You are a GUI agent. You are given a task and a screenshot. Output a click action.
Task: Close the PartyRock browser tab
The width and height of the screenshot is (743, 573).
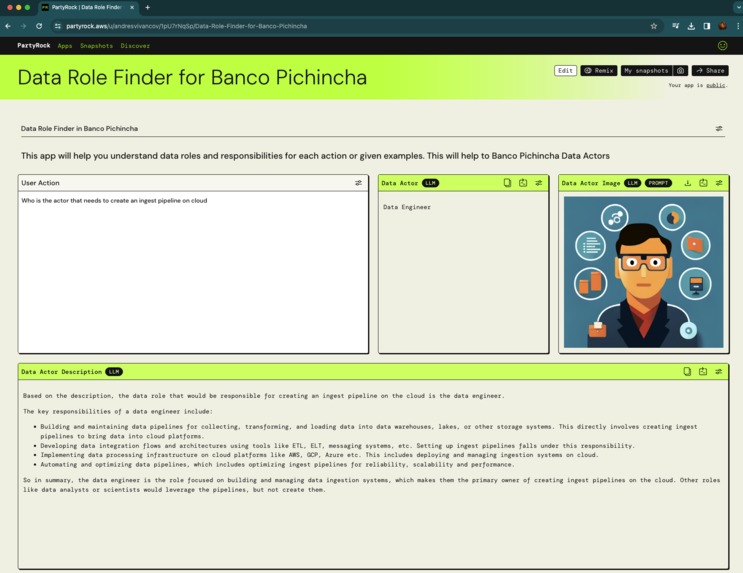point(132,8)
